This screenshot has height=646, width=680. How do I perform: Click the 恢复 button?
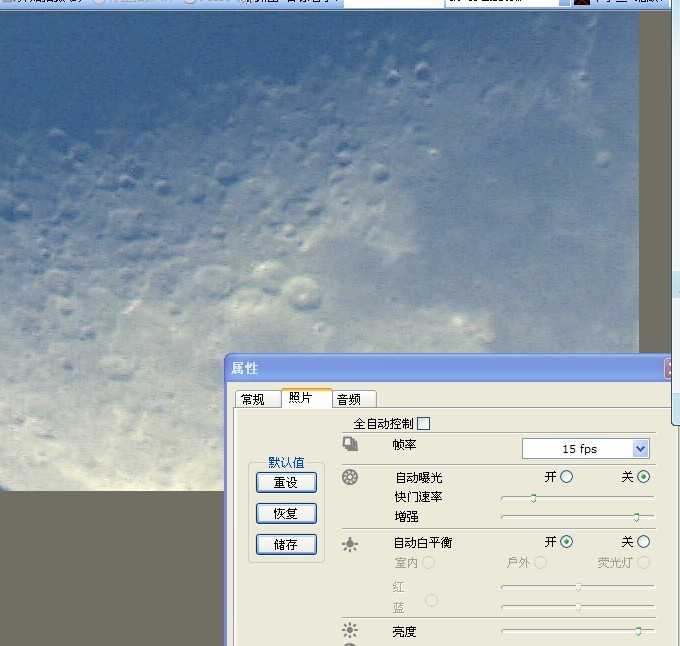click(x=286, y=513)
